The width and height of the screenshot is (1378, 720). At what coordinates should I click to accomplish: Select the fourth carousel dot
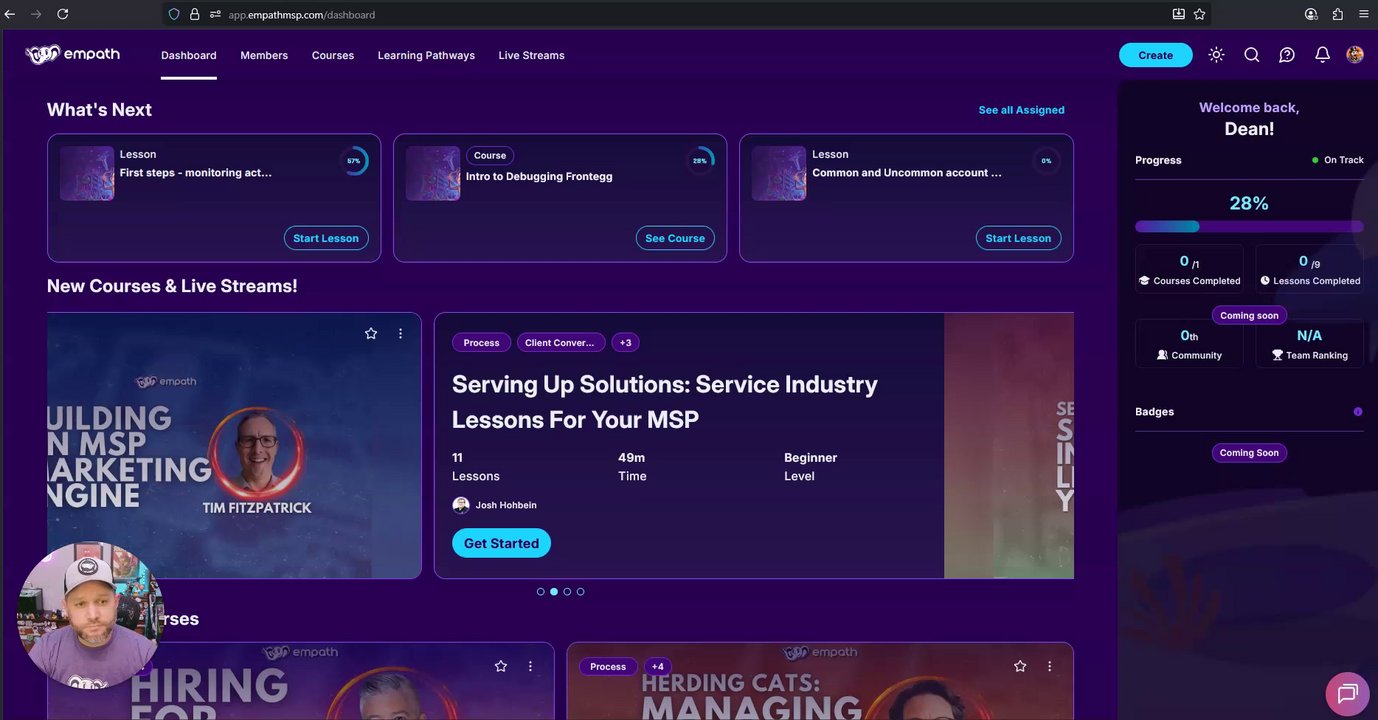point(580,592)
